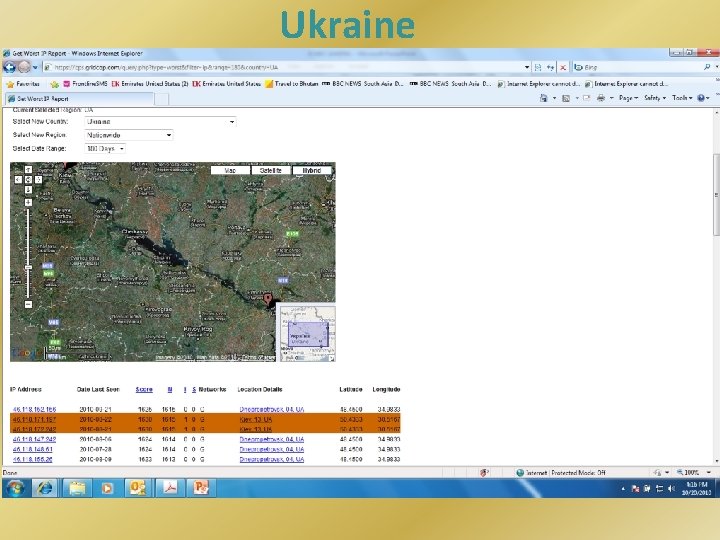The height and width of the screenshot is (540, 720).
Task: Click the map pan left arrow
Action: [18, 180]
